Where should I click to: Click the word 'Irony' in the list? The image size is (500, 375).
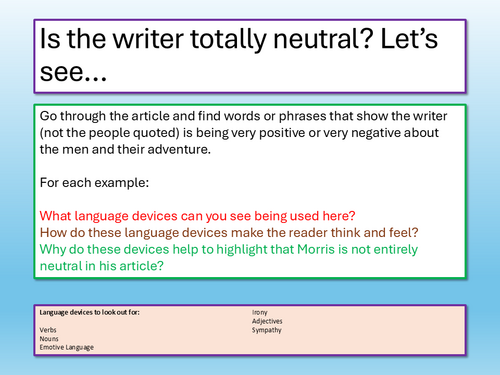click(x=260, y=312)
